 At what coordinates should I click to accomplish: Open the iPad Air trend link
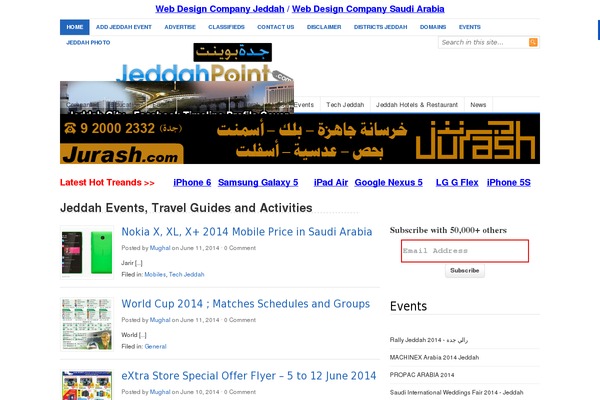pyautogui.click(x=331, y=183)
